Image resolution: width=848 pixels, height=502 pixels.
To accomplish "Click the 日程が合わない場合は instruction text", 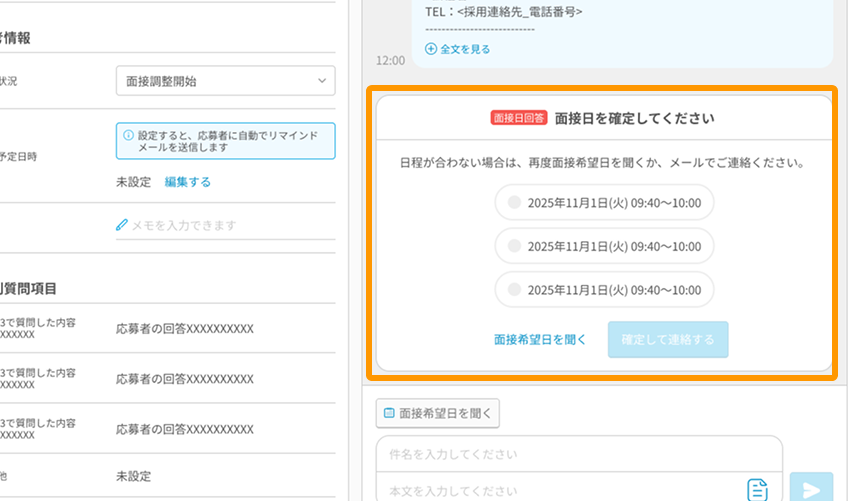I will (x=602, y=163).
